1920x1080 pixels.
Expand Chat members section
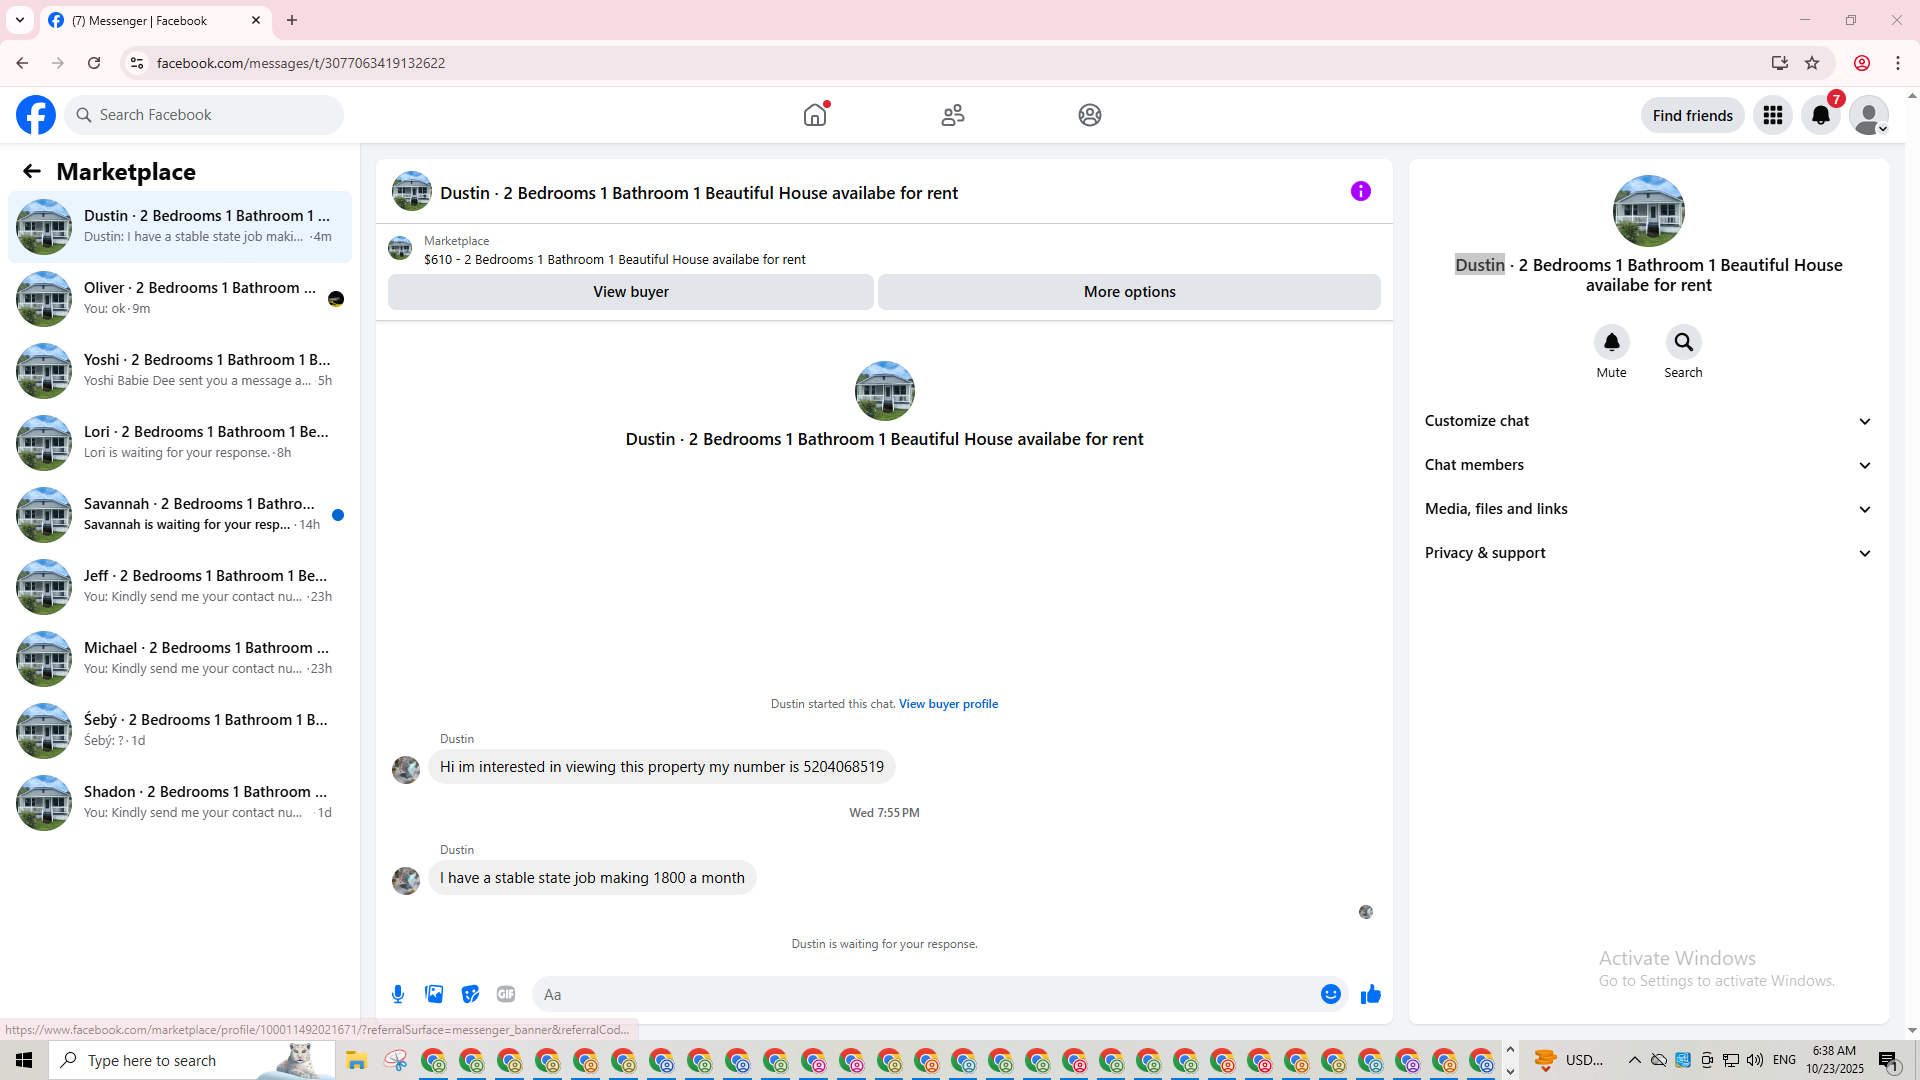pyautogui.click(x=1648, y=465)
